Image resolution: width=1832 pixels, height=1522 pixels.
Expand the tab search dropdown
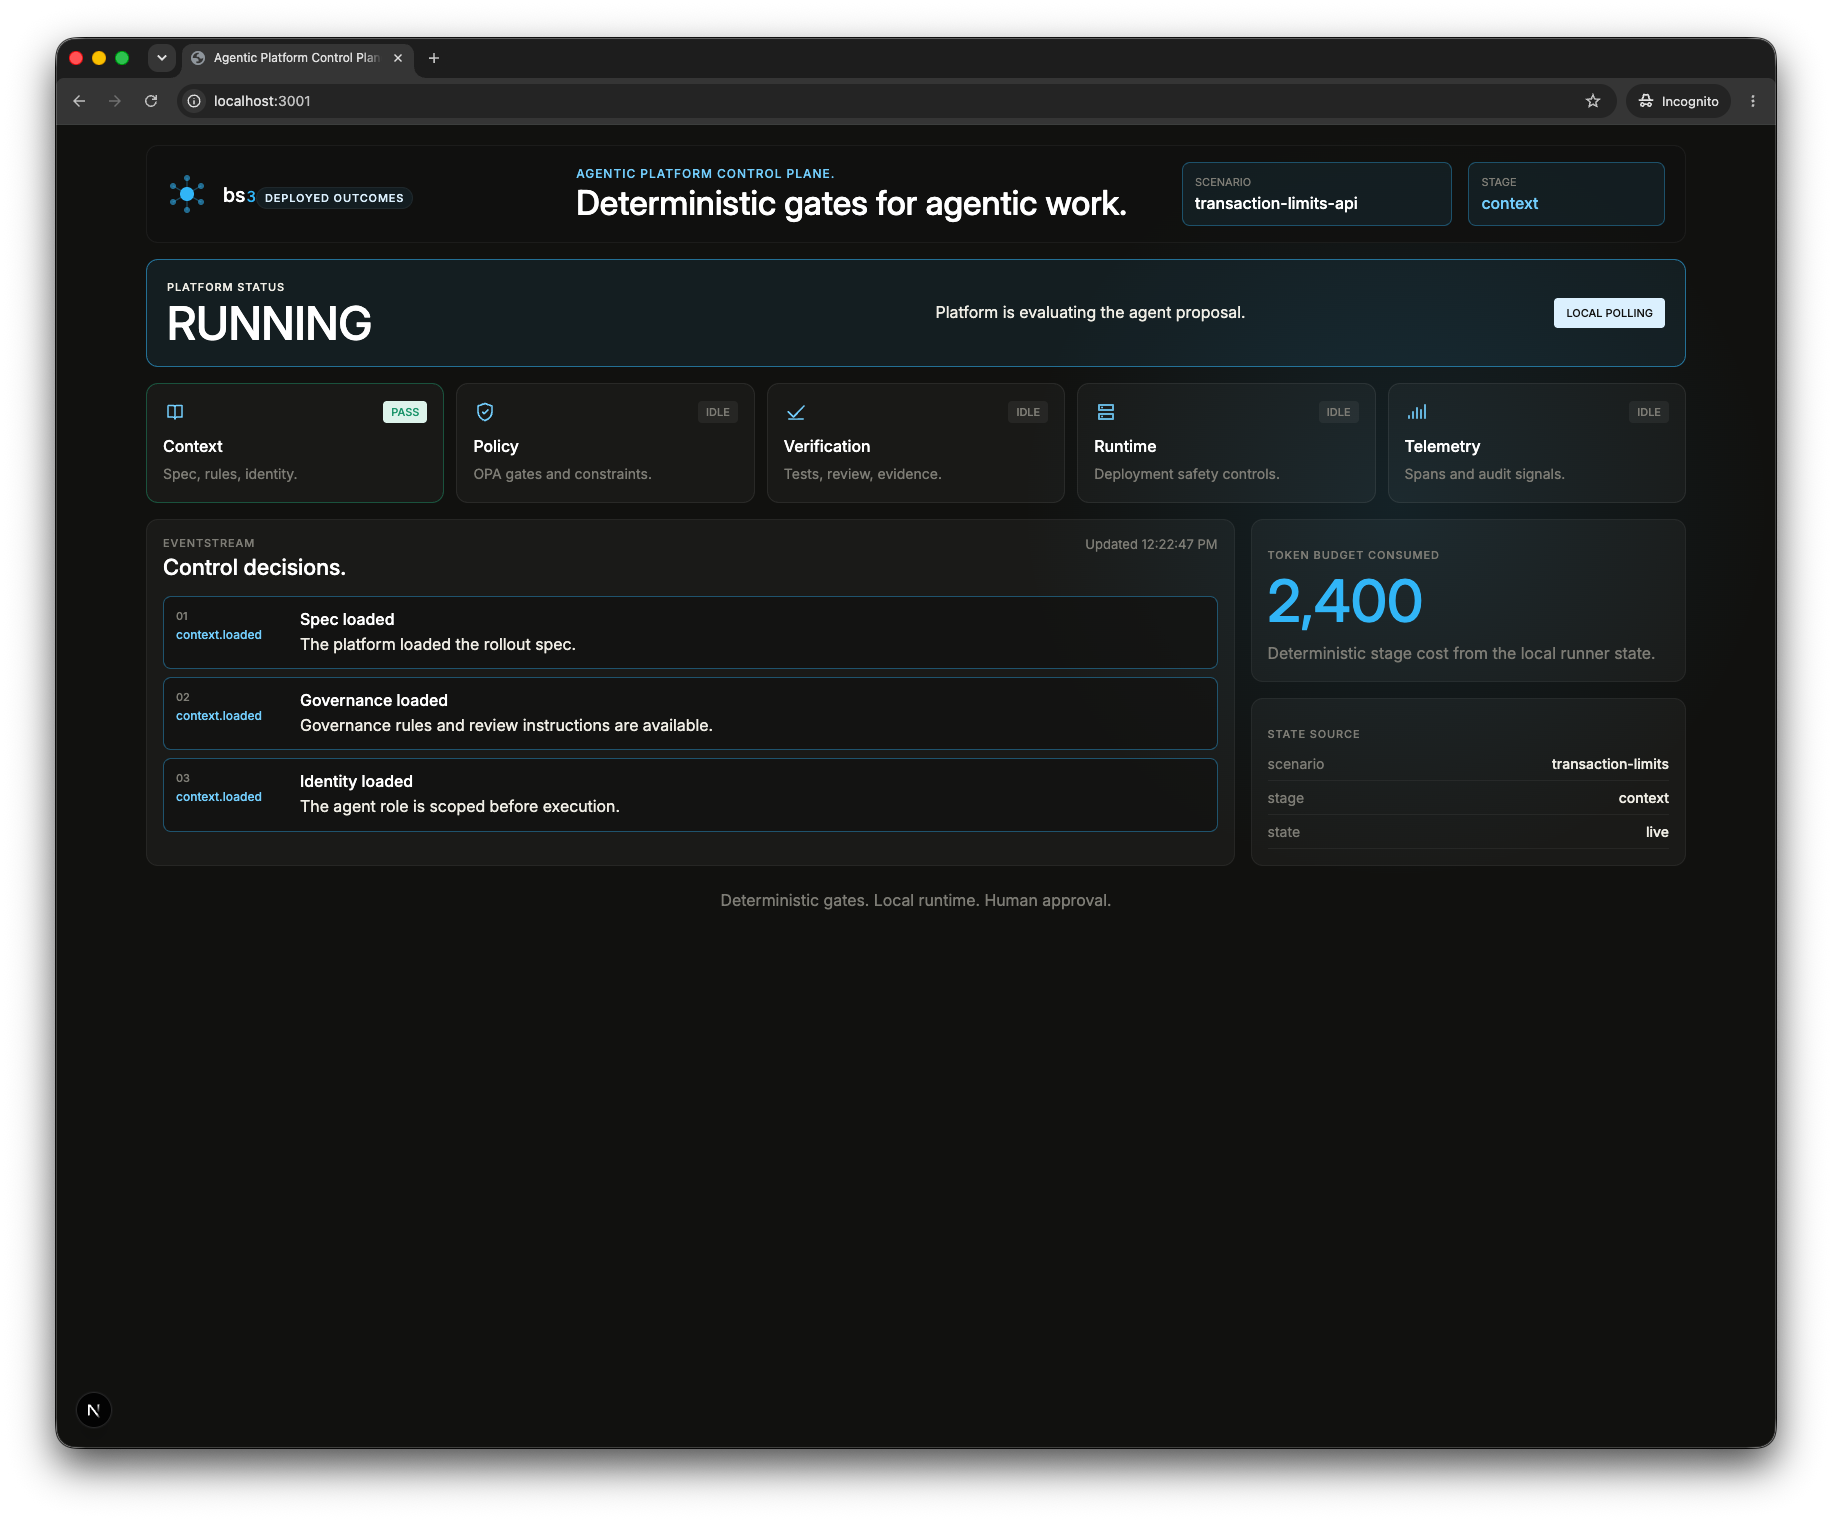[x=162, y=58]
